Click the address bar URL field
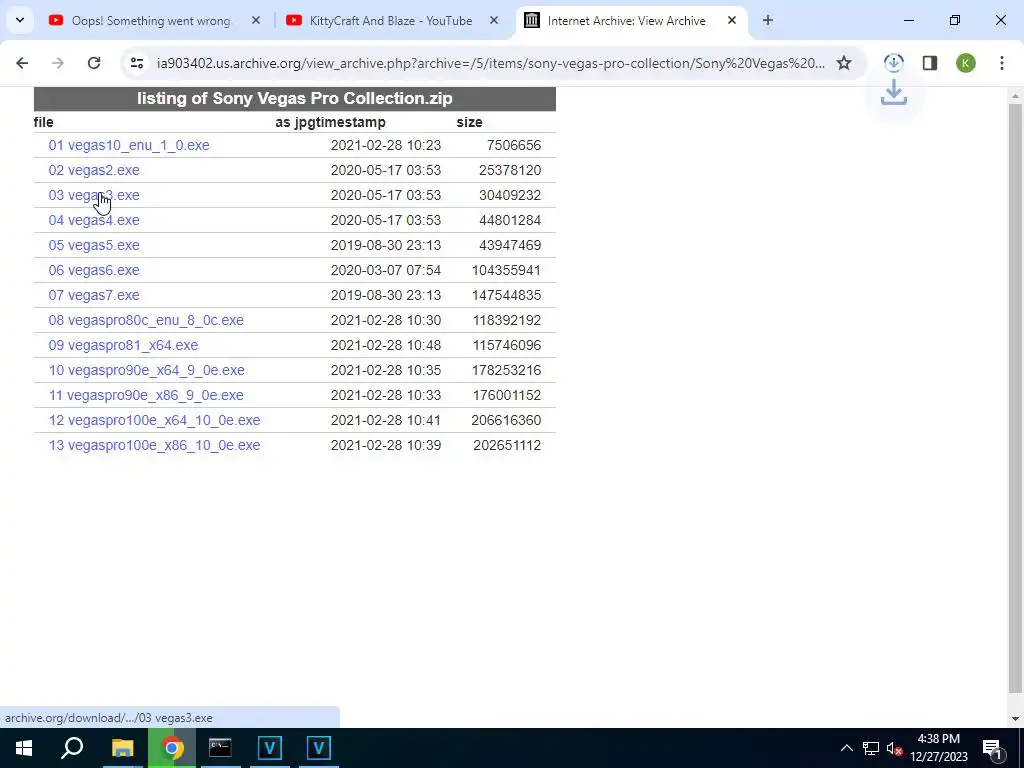The width and height of the screenshot is (1024, 768). (x=490, y=63)
